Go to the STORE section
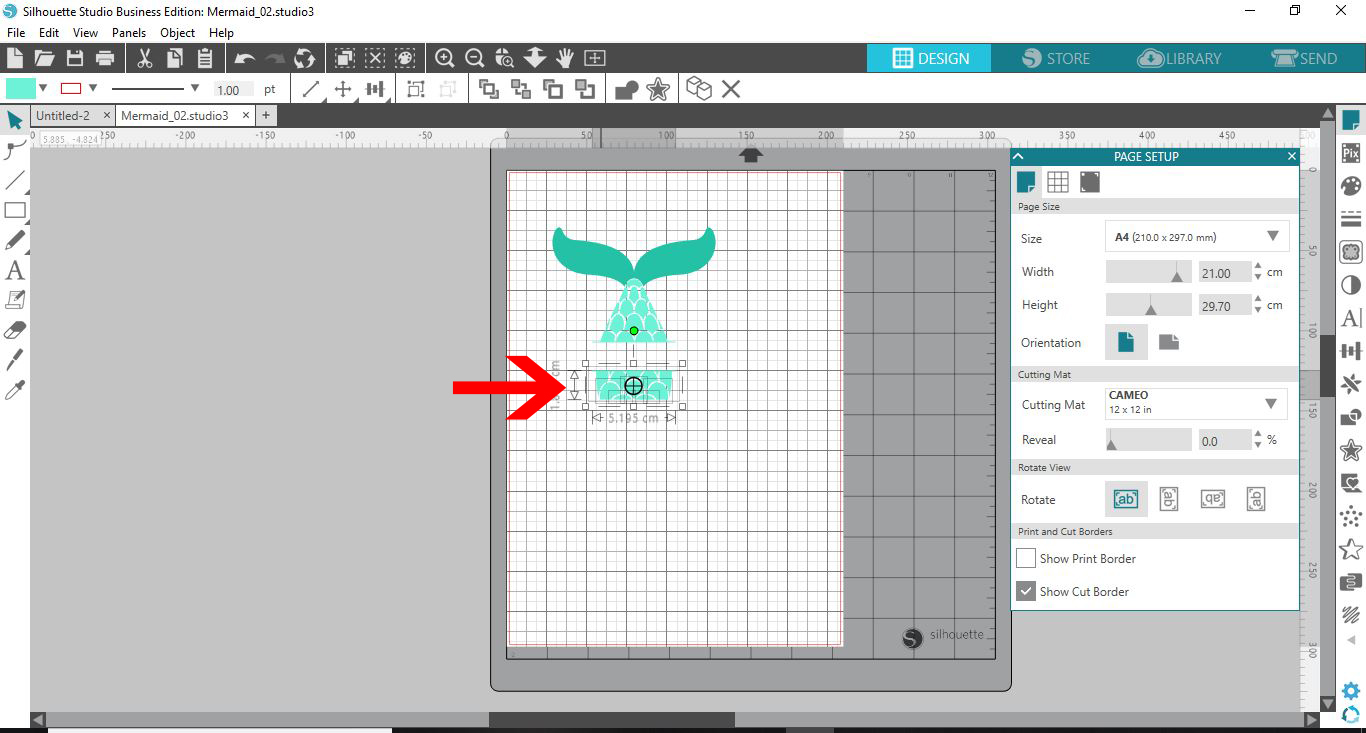Screen dimensions: 1366x733 point(1057,58)
